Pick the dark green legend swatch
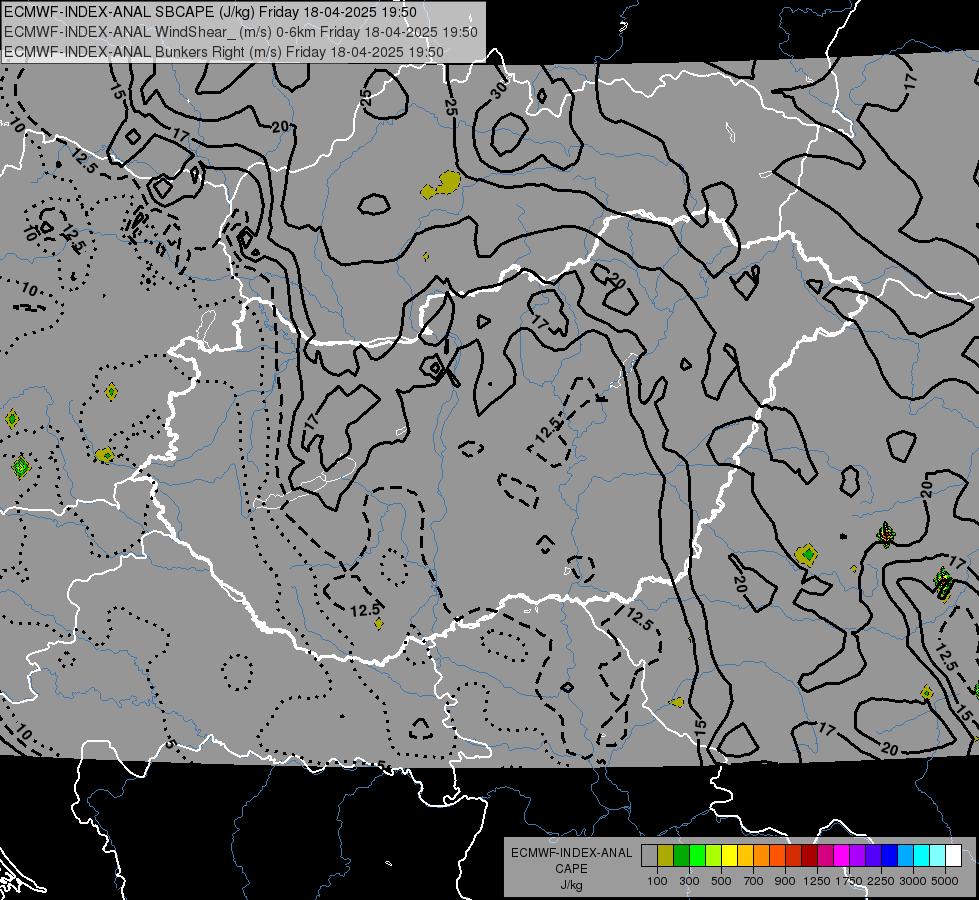The width and height of the screenshot is (979, 900). (681, 856)
